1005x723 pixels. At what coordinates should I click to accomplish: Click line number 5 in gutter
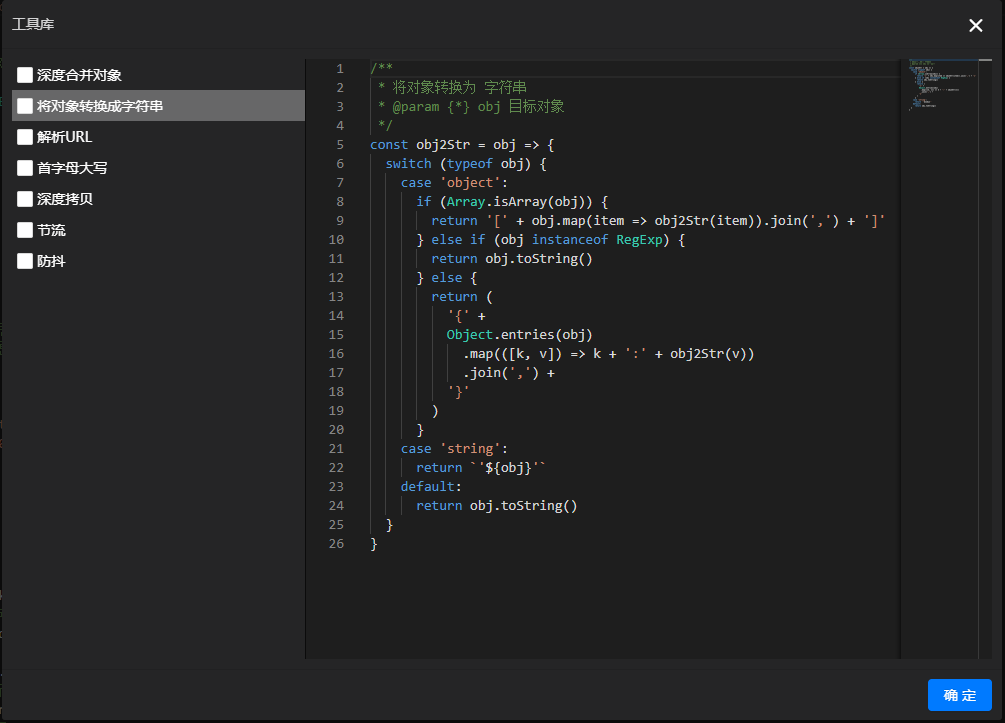340,145
